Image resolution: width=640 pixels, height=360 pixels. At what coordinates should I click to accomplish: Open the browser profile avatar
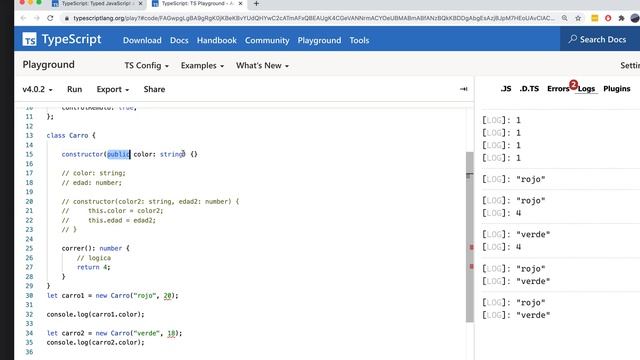tap(635, 18)
